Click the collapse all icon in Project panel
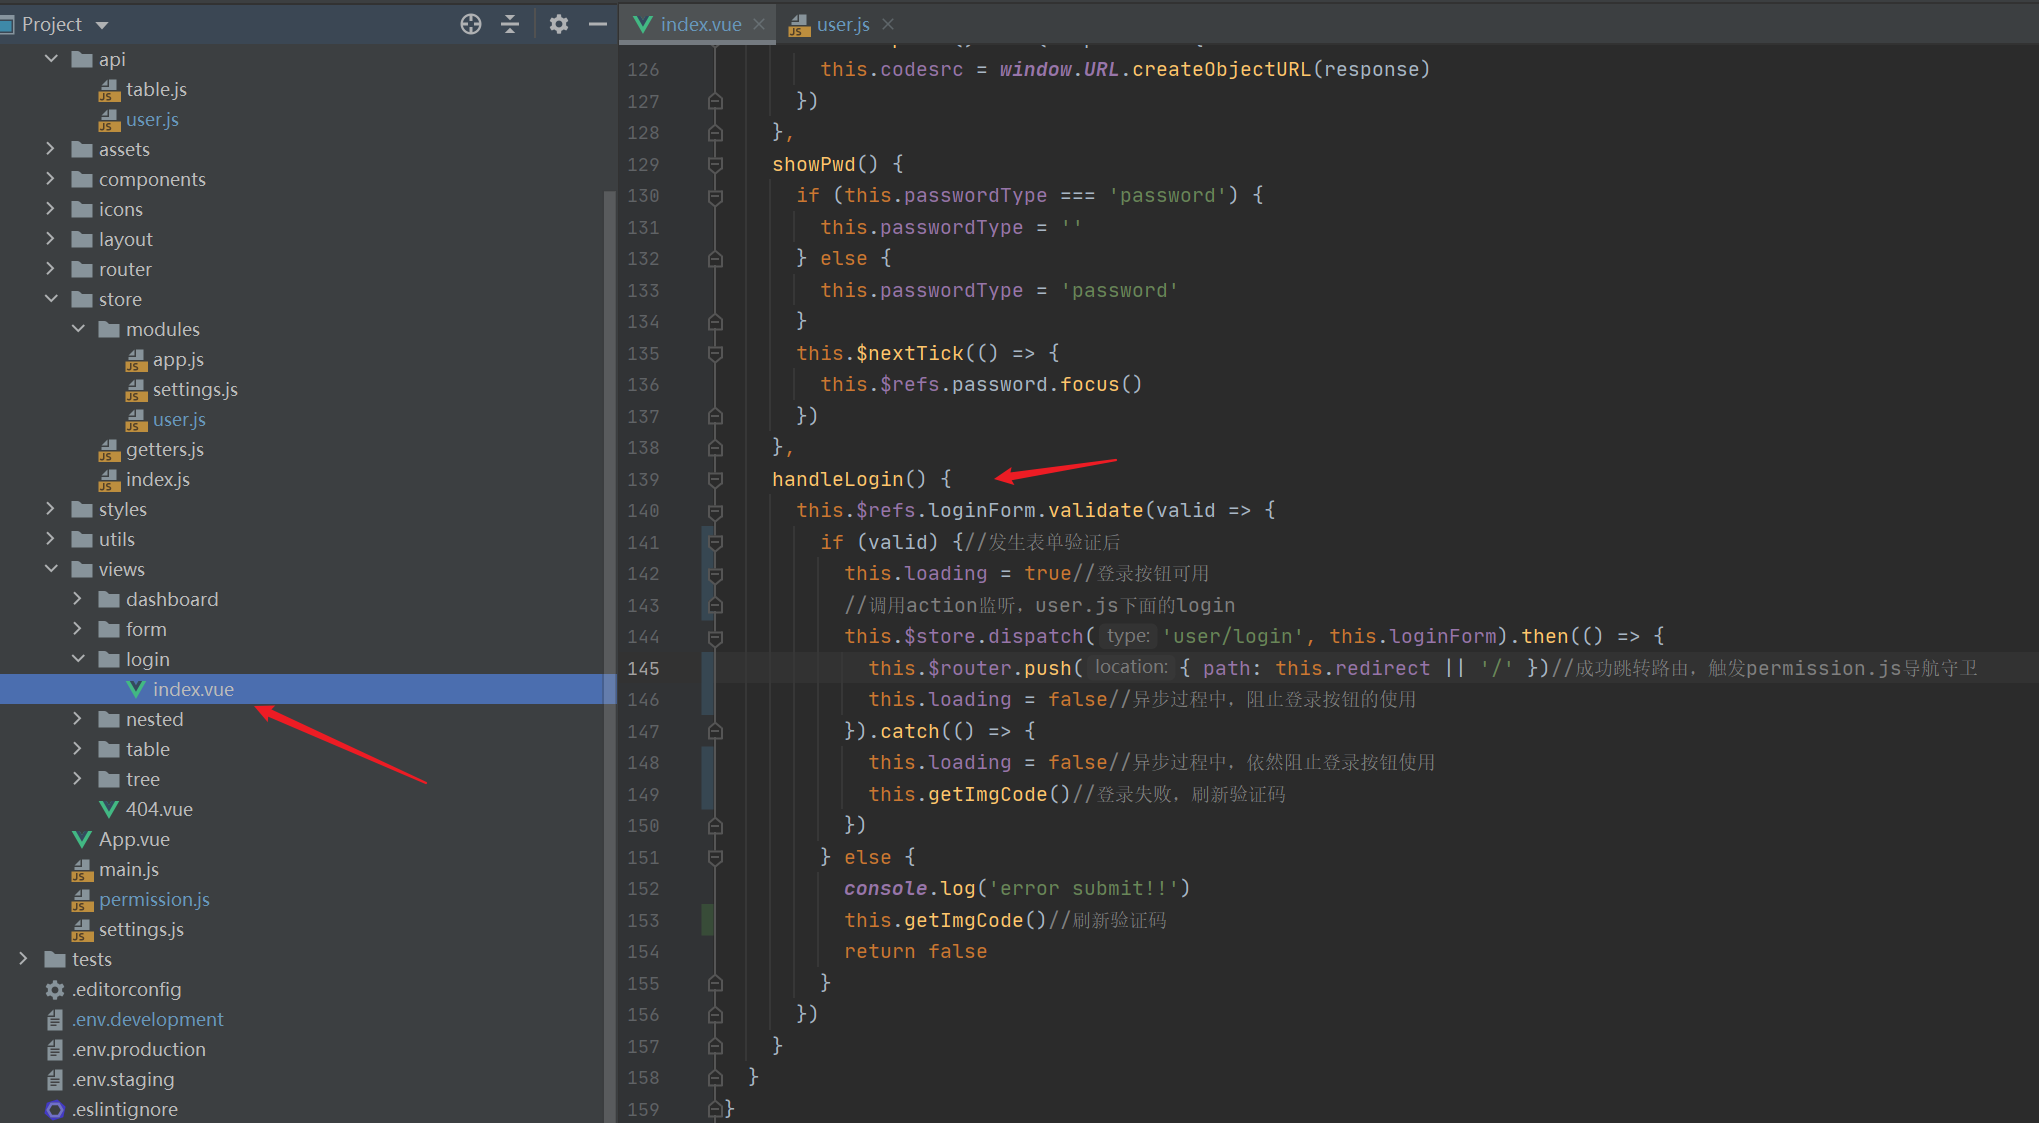 click(510, 24)
